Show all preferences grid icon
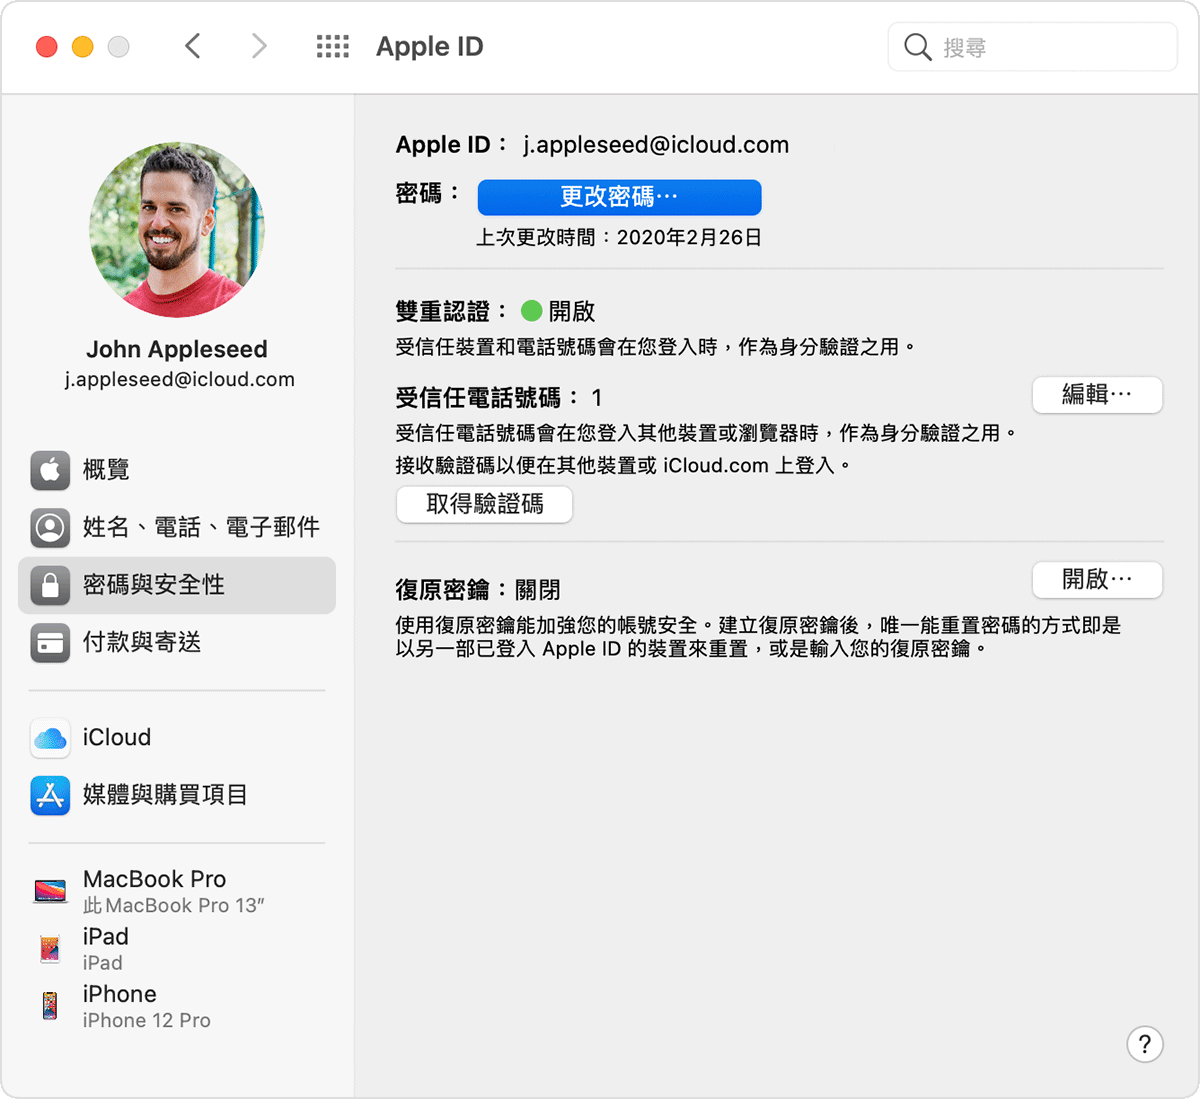Screen dimensions: 1200x1100 pyautogui.click(x=333, y=46)
